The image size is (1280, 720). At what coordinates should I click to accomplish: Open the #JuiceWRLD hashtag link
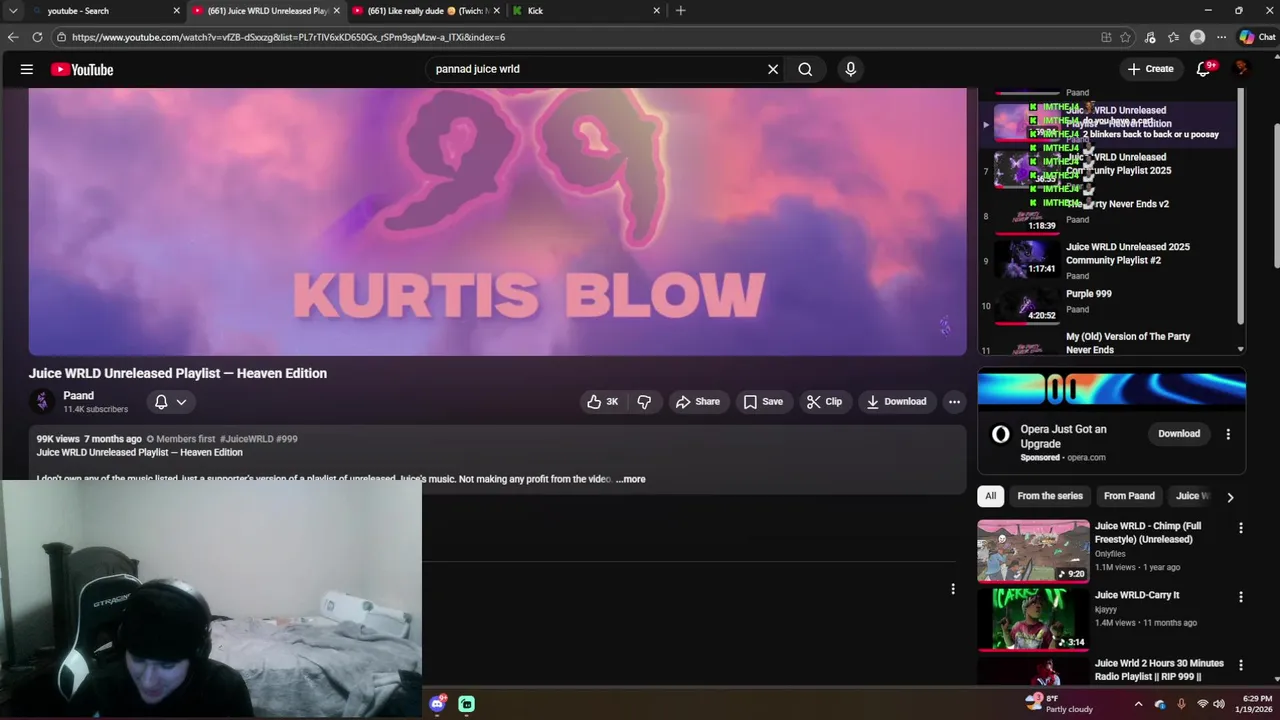tap(246, 439)
